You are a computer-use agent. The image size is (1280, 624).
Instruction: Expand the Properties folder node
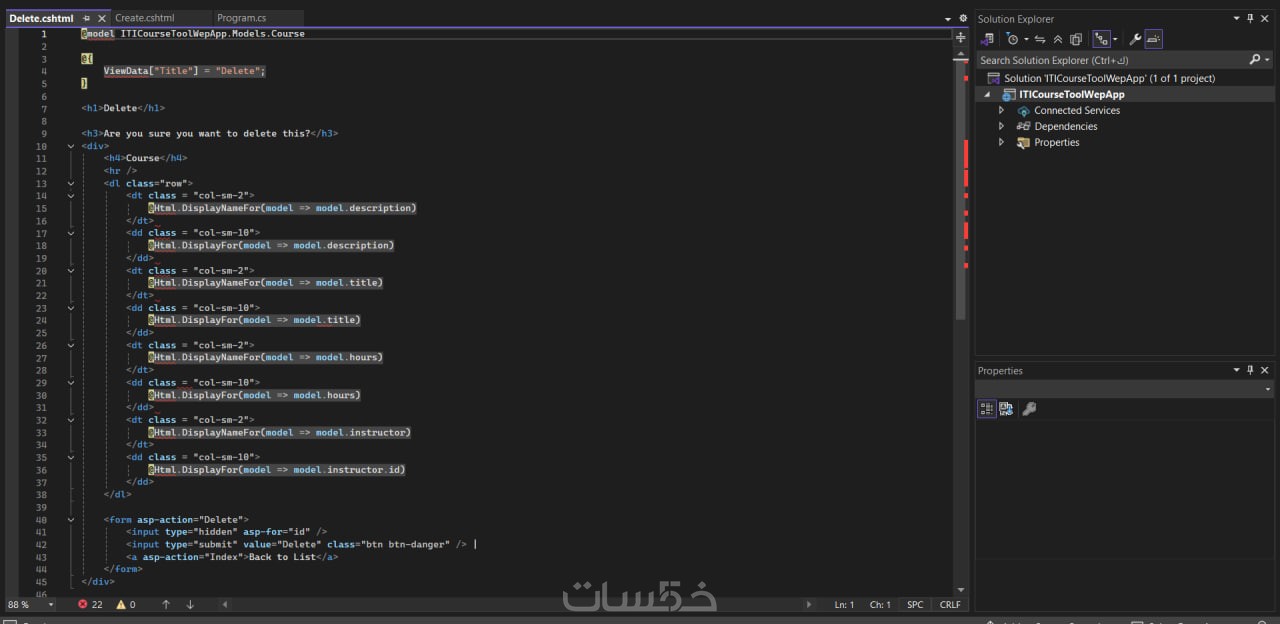(x=1002, y=142)
